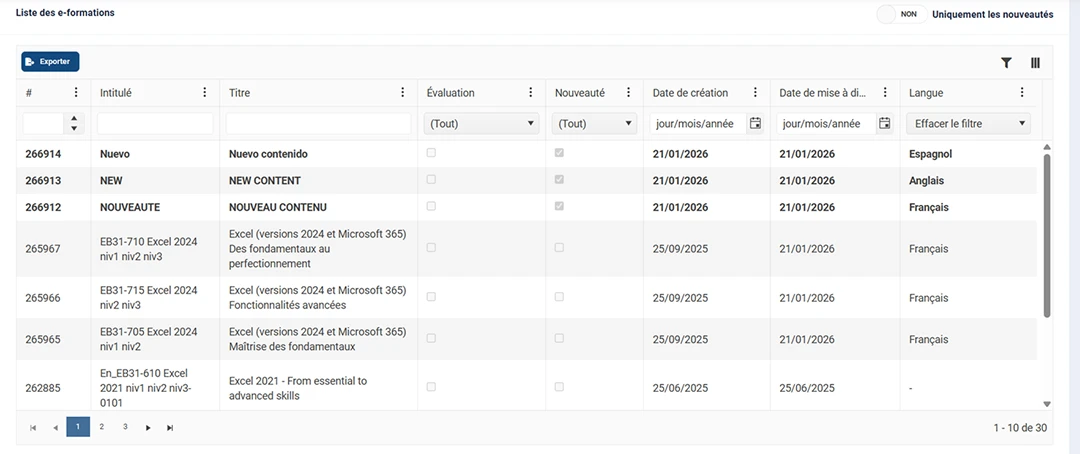Click the 1 - 10 de 30 pager info

click(x=1020, y=428)
